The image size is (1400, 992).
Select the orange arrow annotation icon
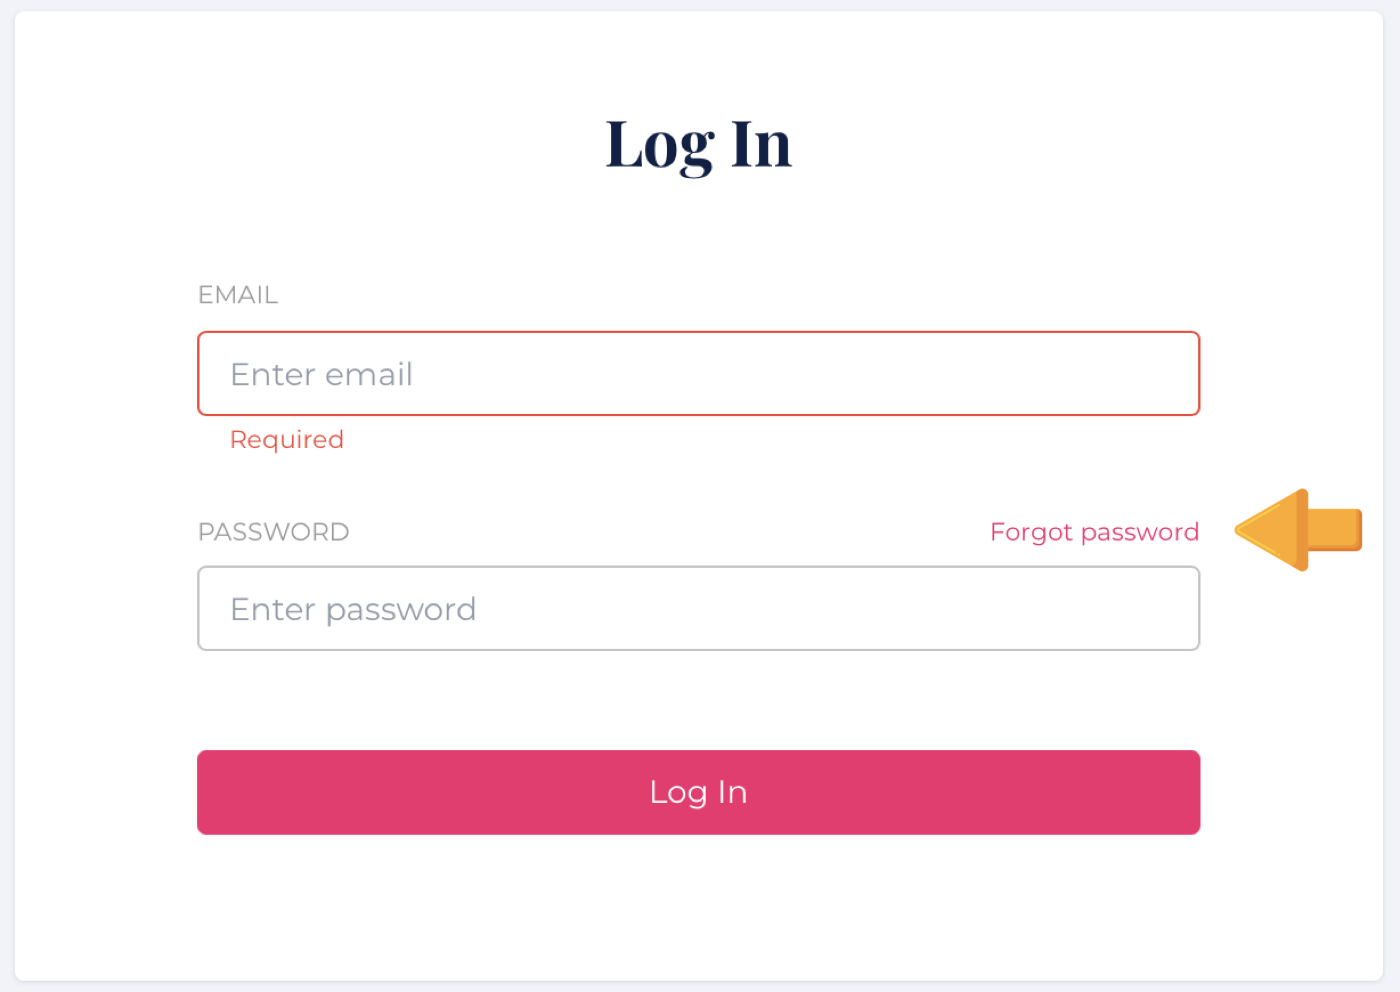(1298, 530)
